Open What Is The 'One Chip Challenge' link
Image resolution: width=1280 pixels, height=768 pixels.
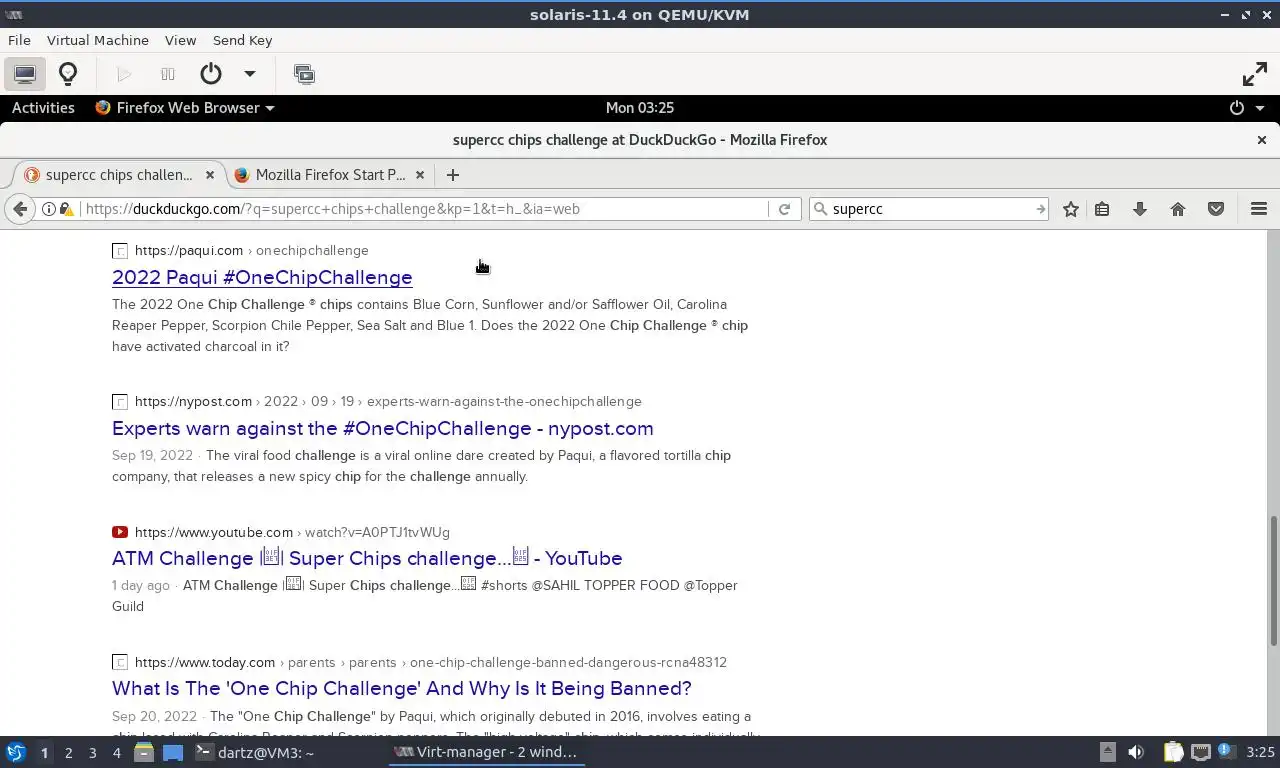tap(402, 689)
